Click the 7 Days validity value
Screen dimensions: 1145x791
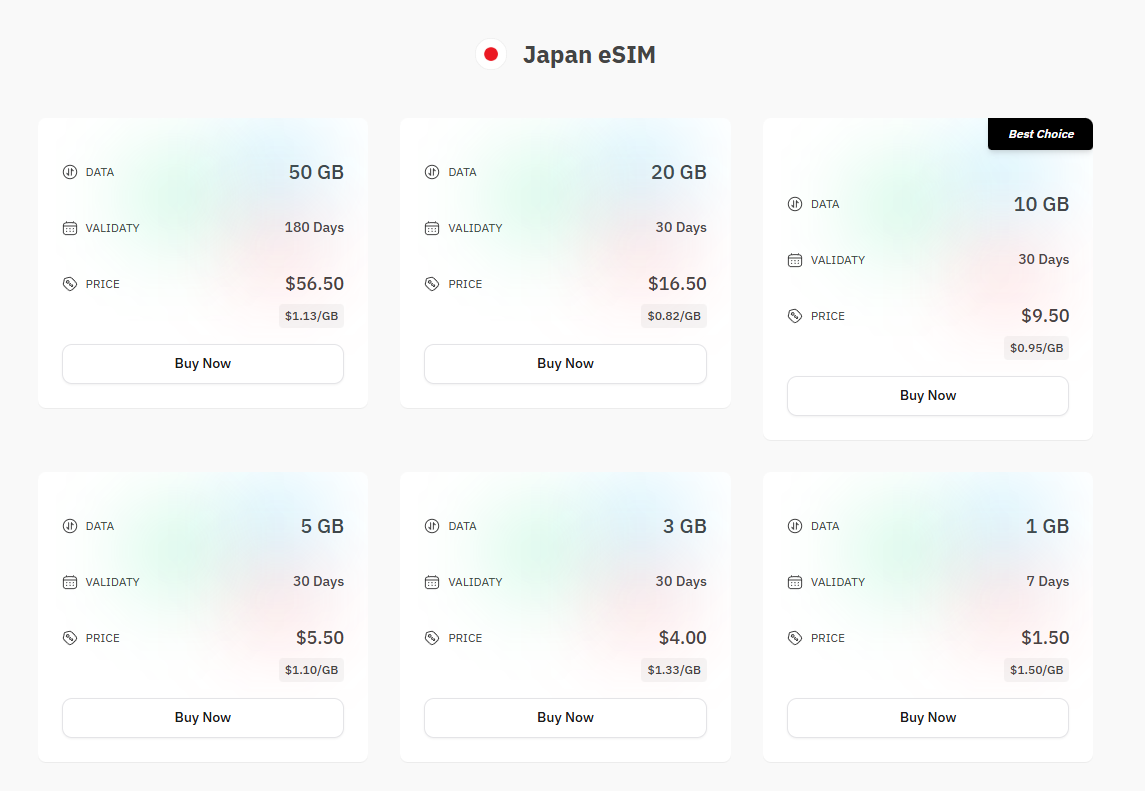[x=1048, y=581]
